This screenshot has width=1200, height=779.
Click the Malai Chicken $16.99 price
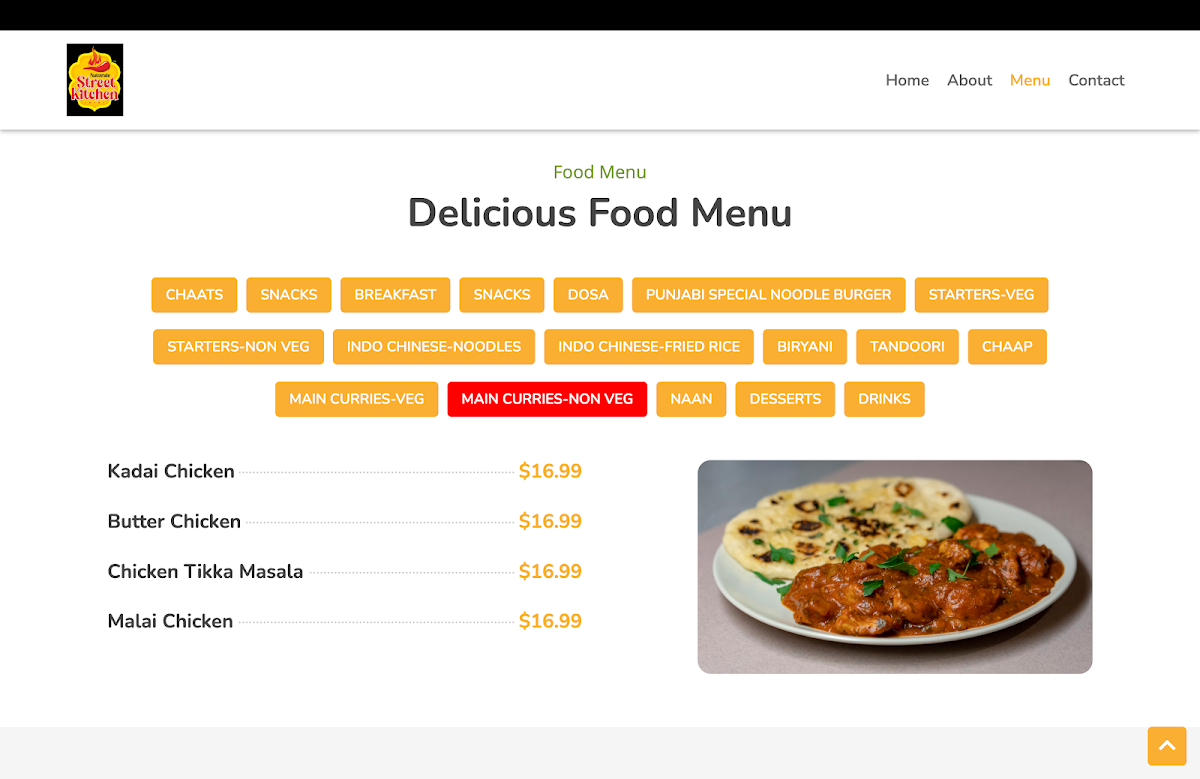point(550,621)
